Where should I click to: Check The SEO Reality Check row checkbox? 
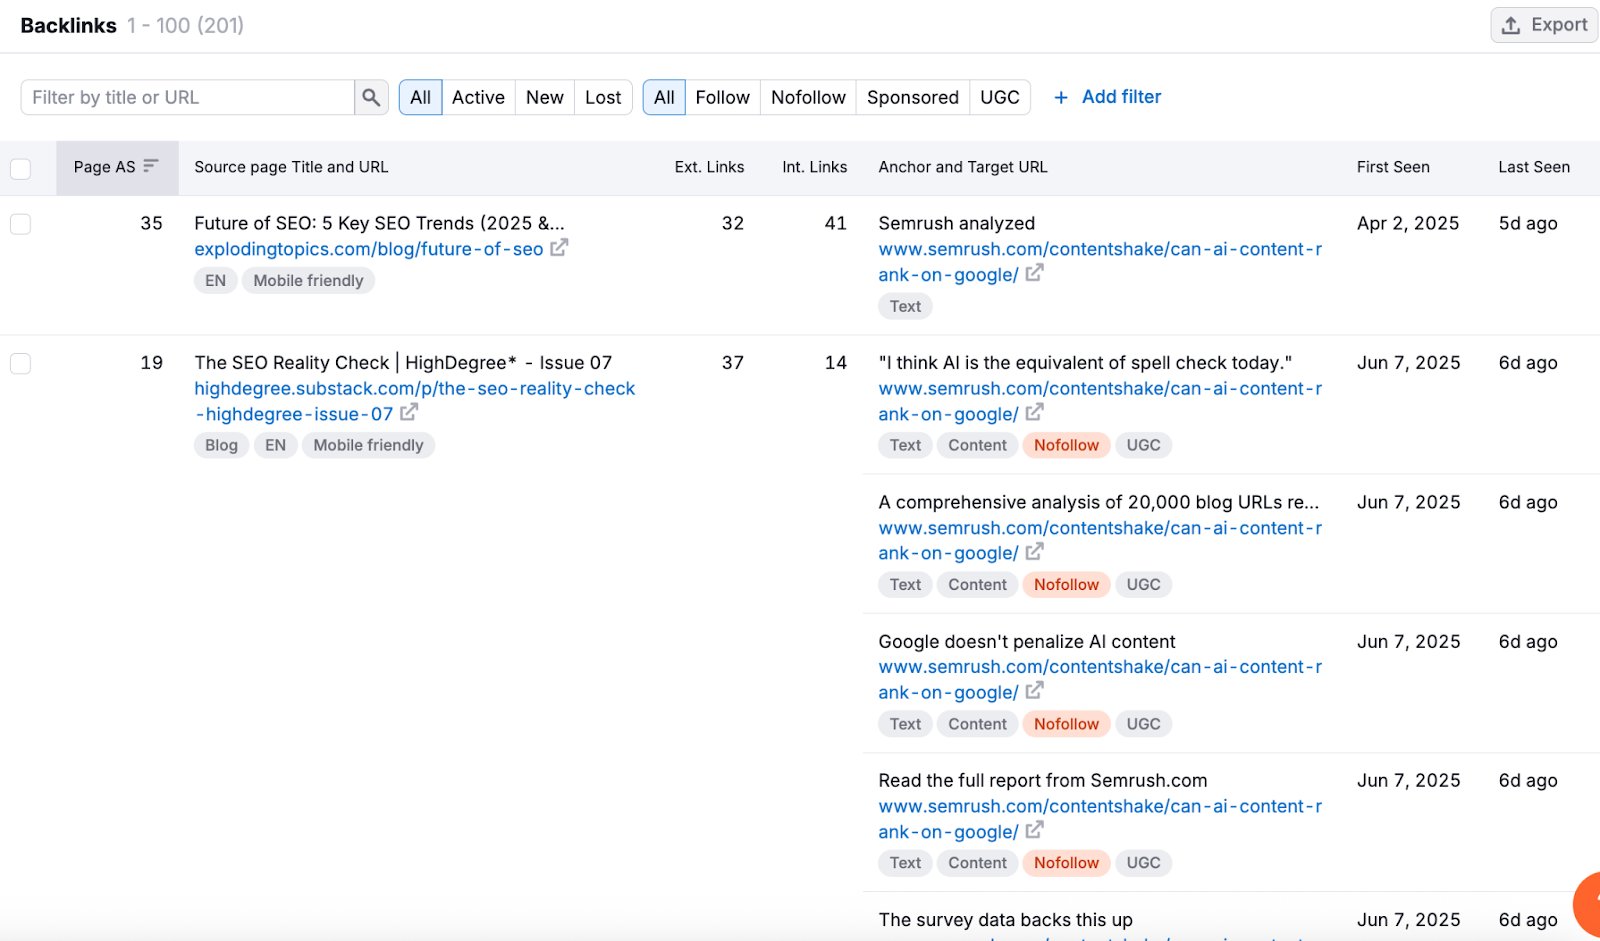(20, 363)
